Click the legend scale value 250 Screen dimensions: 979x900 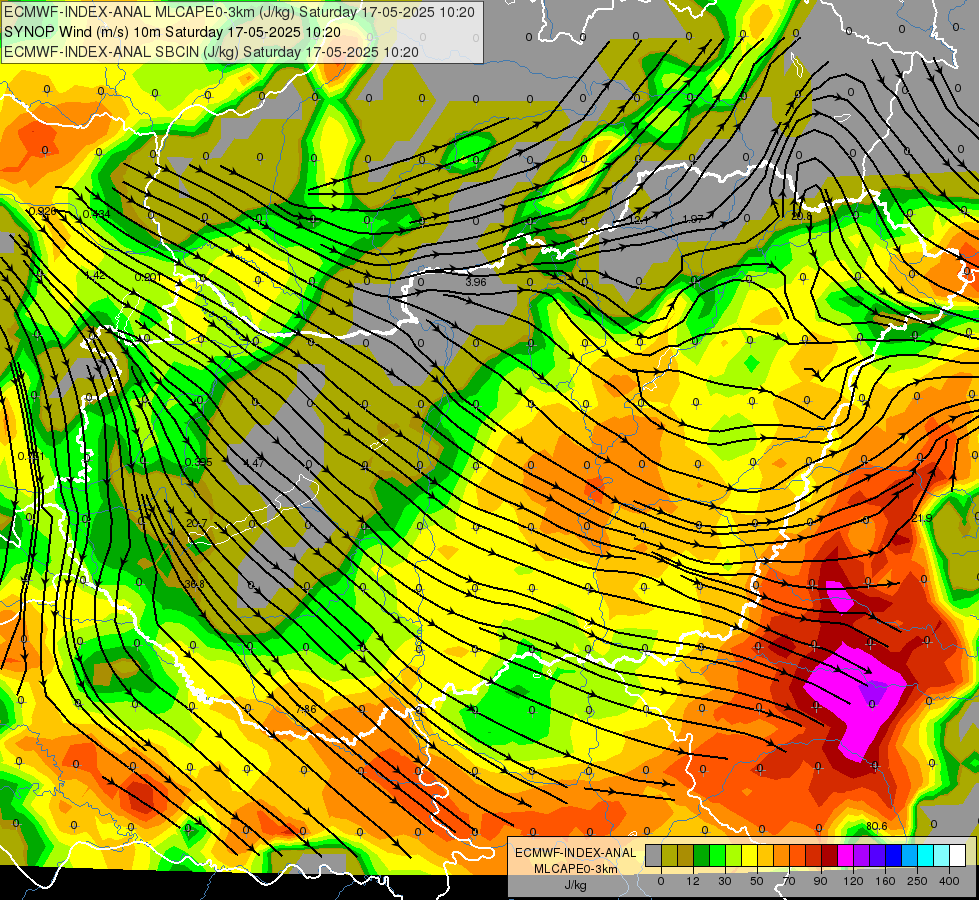[x=917, y=881]
